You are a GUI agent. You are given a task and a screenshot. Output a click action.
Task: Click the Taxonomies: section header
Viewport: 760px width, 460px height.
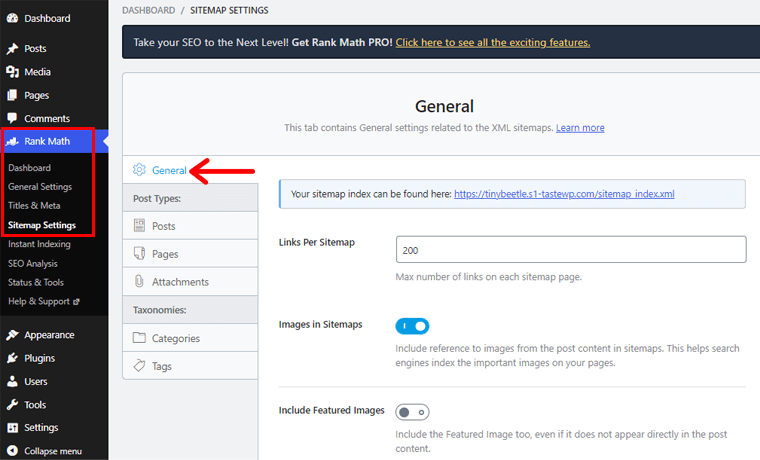coord(159,310)
